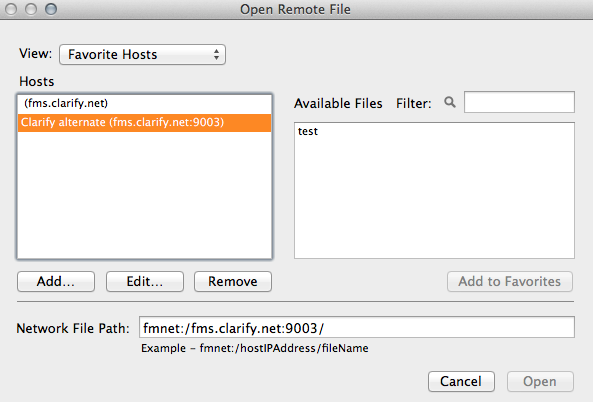Click the View popup stepper arrows
This screenshot has width=593, height=402.
(x=216, y=54)
